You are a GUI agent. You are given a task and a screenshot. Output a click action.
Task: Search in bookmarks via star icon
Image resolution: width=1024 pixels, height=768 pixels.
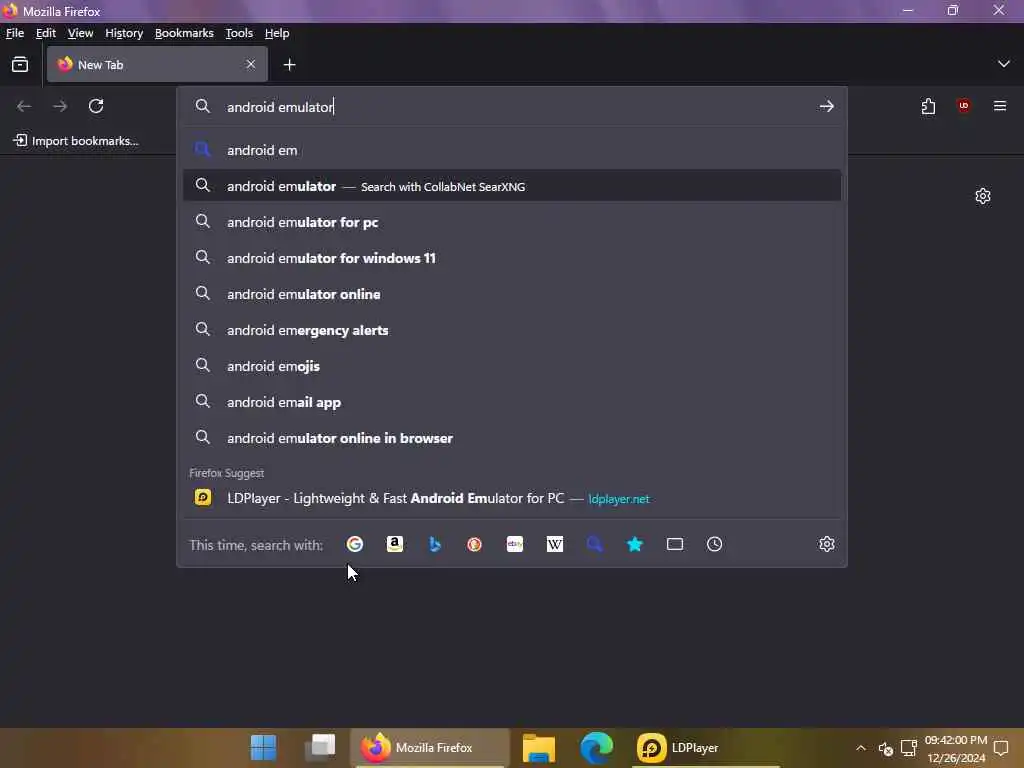(x=635, y=544)
